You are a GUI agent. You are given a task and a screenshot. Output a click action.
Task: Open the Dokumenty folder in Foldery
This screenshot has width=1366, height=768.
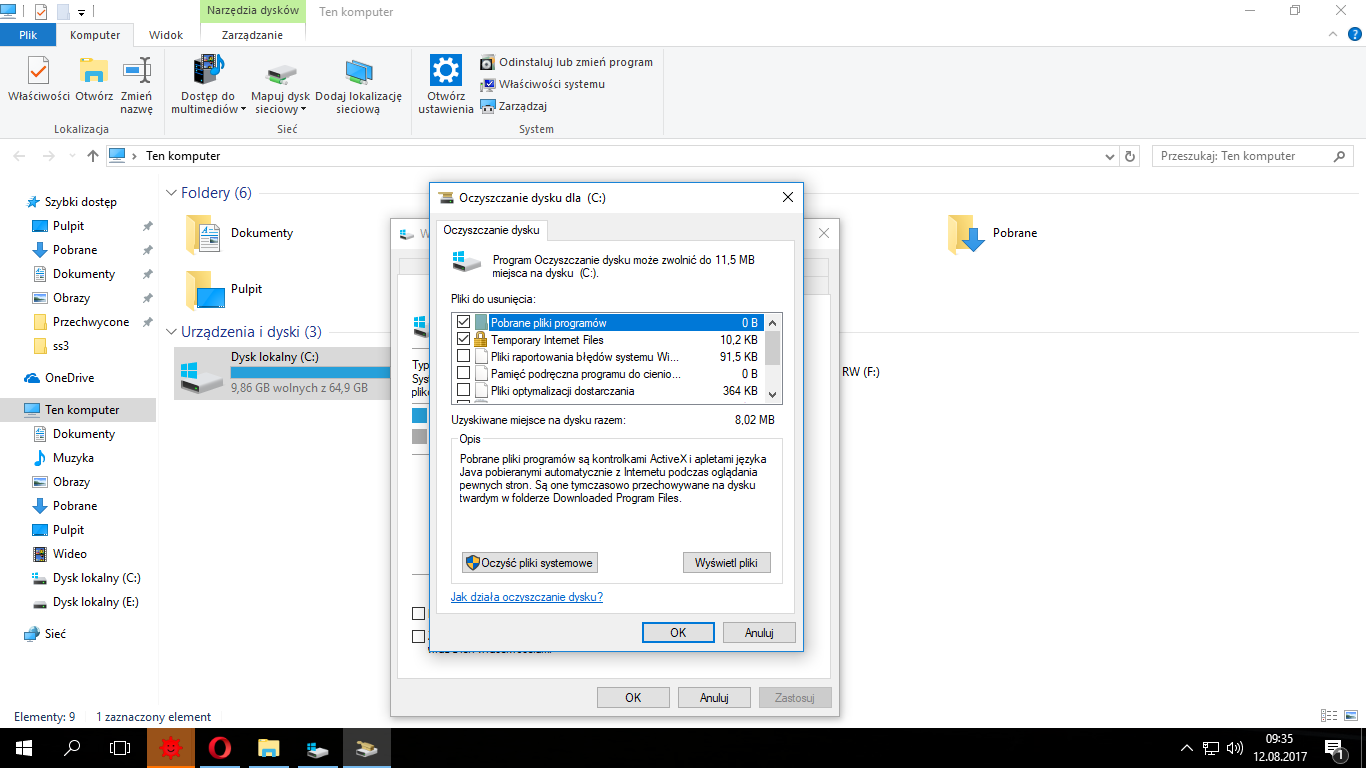pyautogui.click(x=240, y=233)
